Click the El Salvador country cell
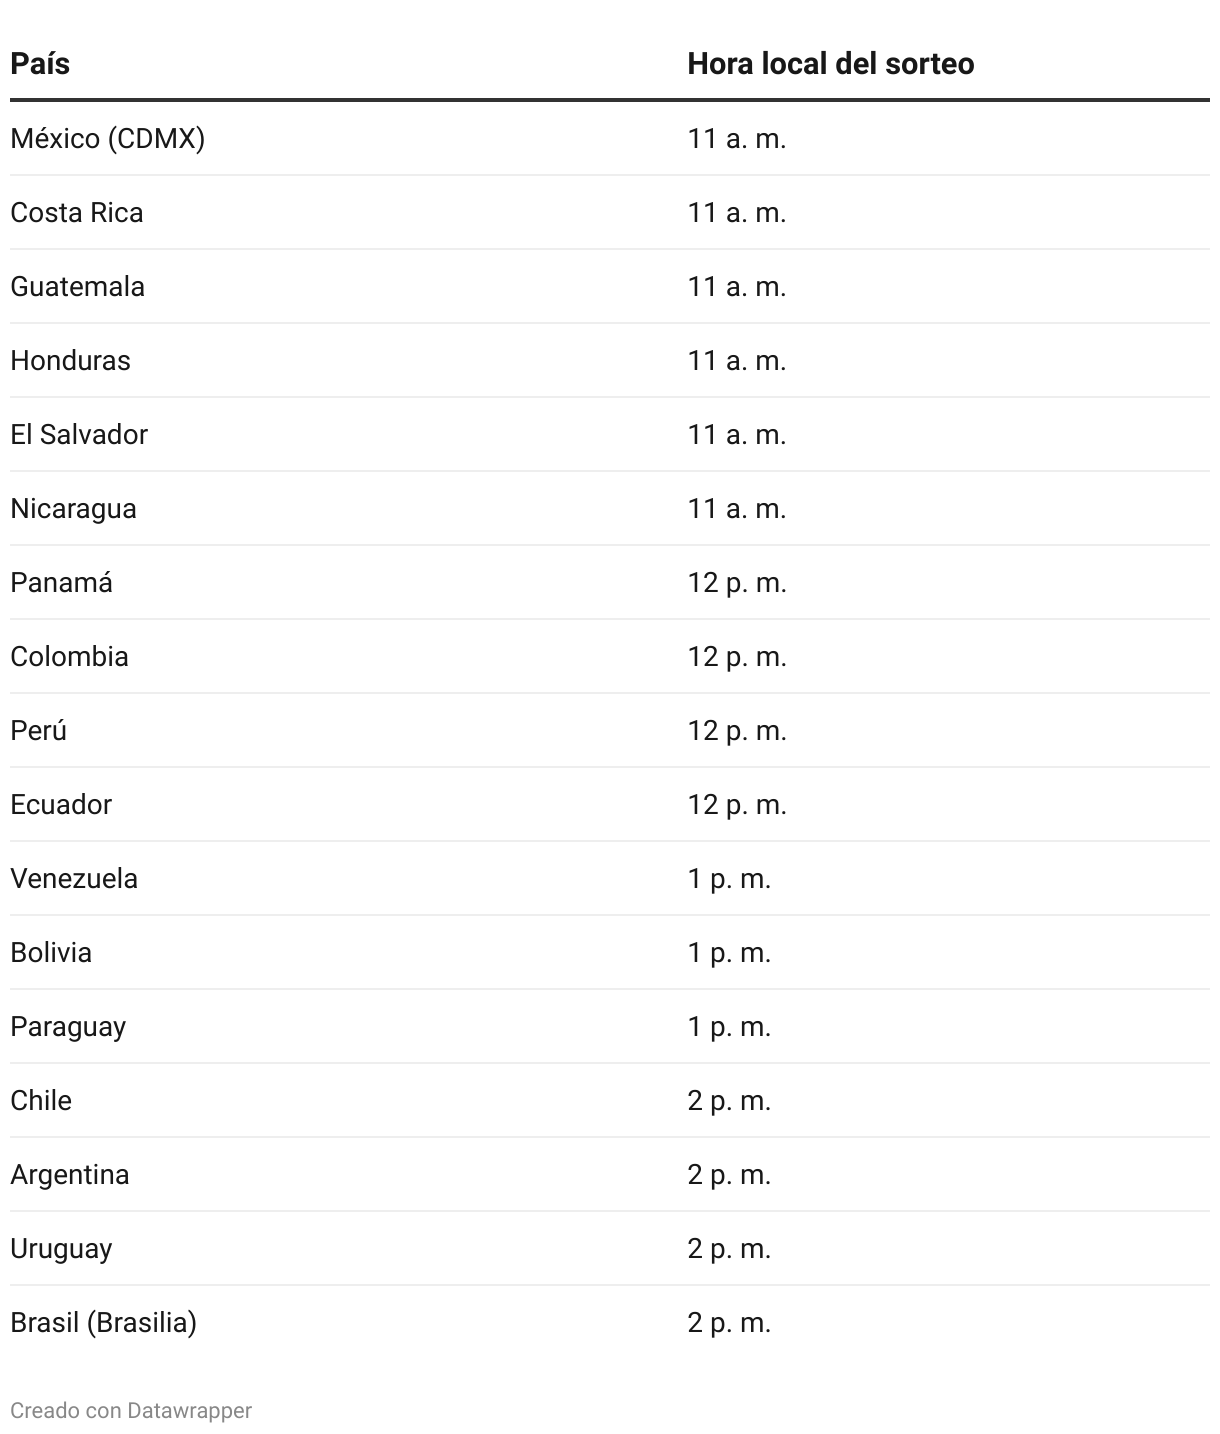 pos(79,434)
